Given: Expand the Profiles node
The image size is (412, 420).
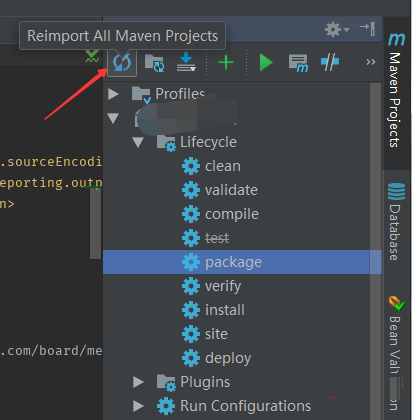Looking at the screenshot, I should point(113,94).
